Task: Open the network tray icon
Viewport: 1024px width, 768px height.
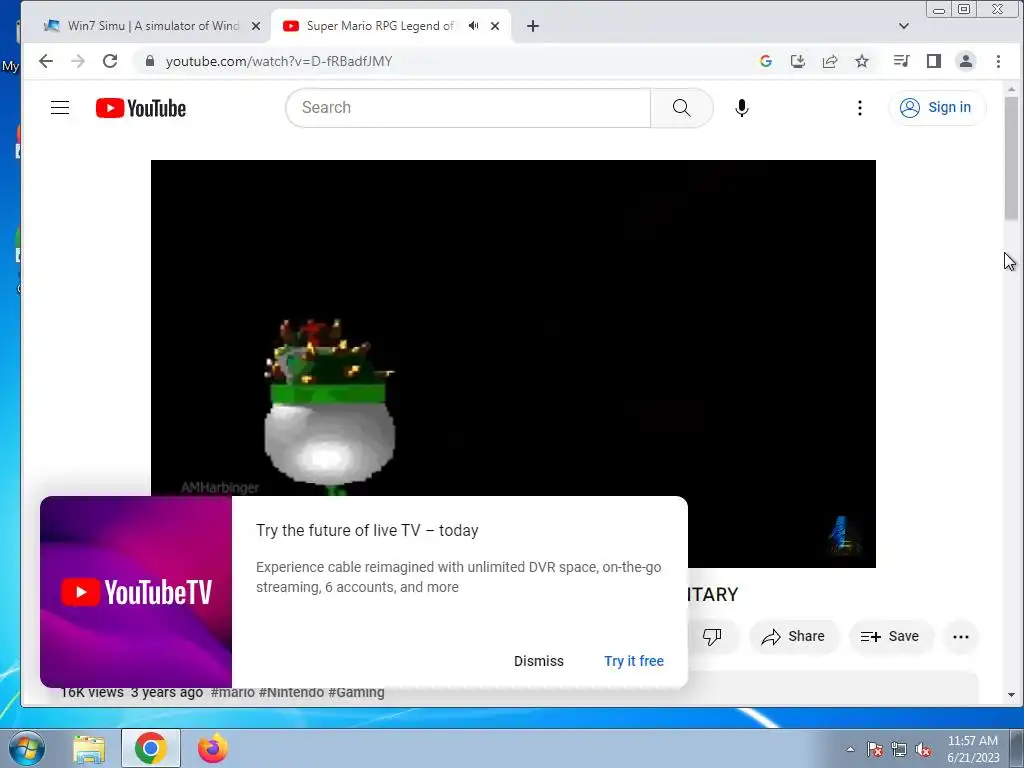Action: pyautogui.click(x=899, y=750)
